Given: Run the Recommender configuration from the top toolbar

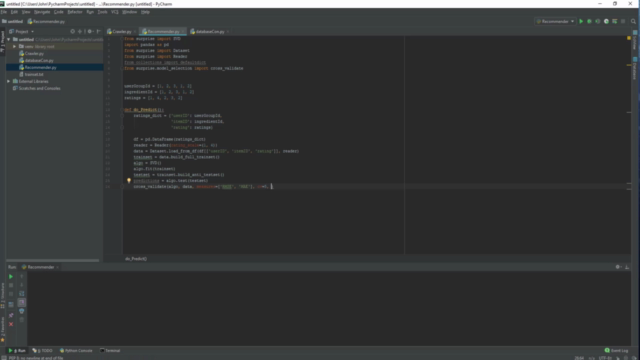Looking at the screenshot, I should (581, 21).
